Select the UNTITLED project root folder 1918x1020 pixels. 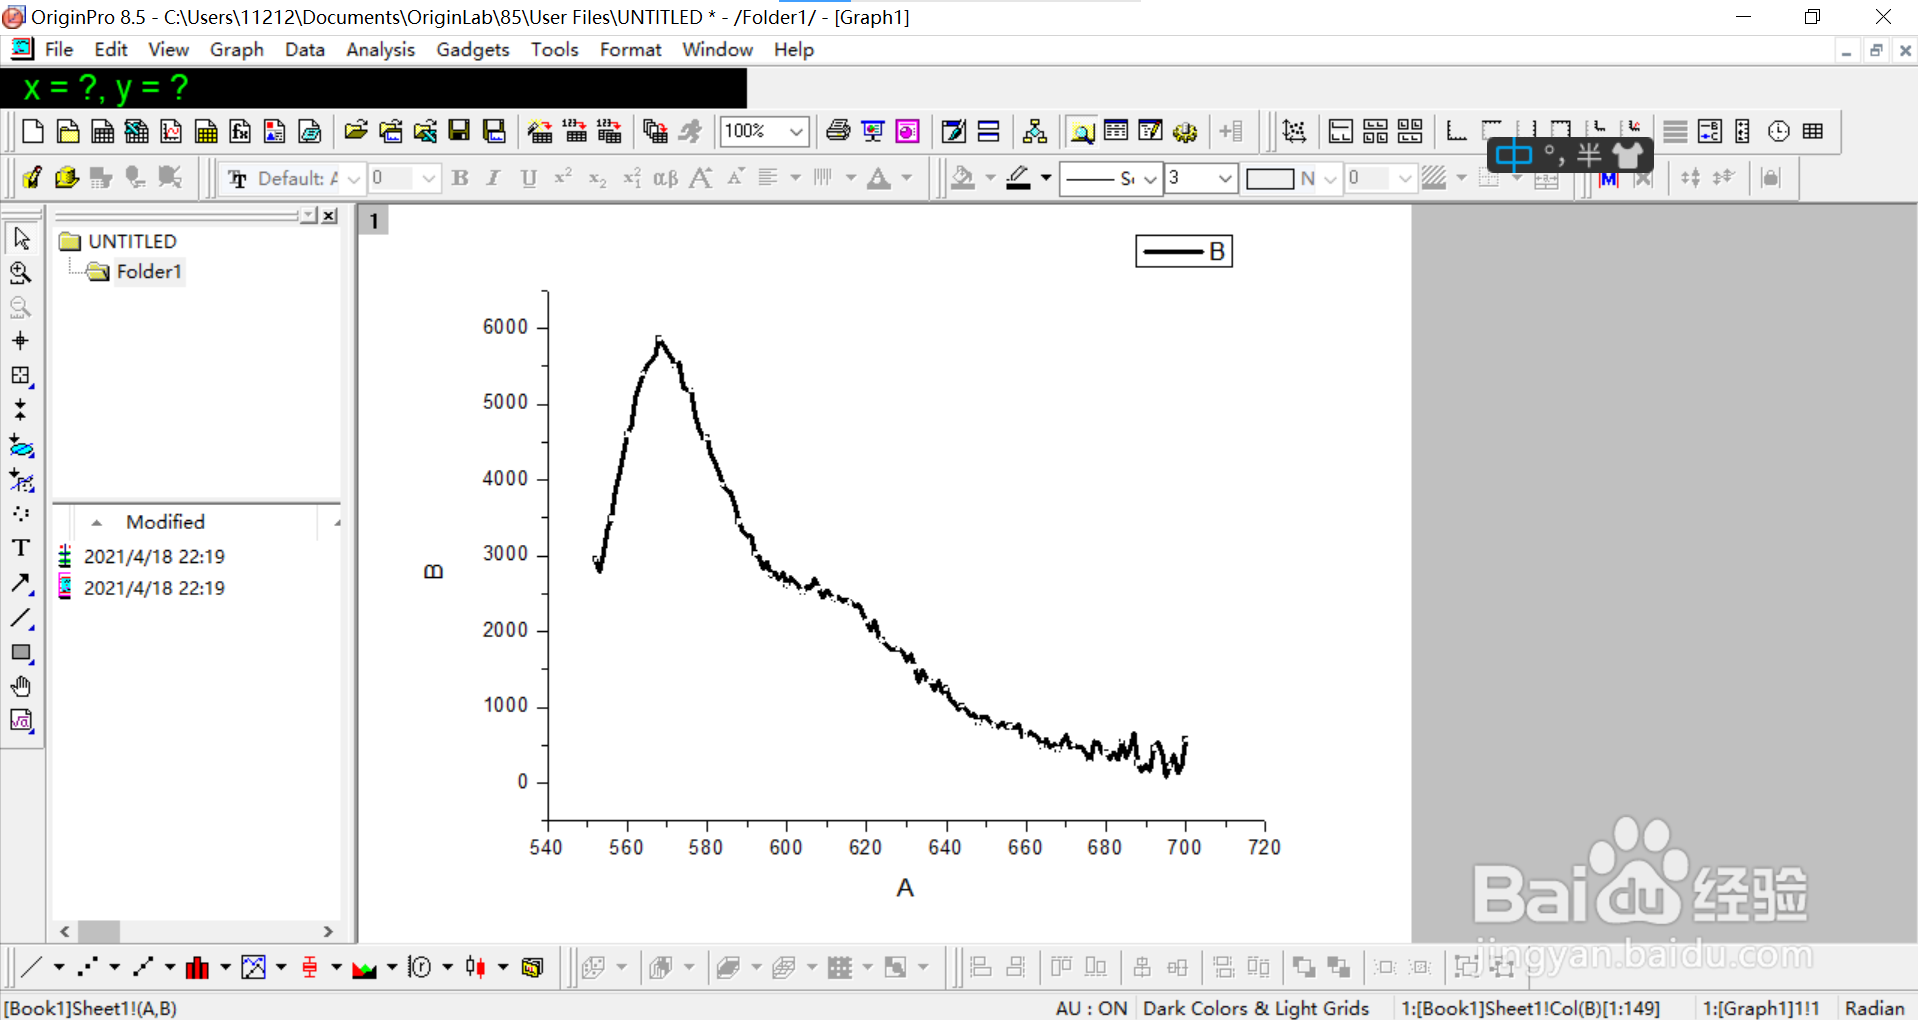click(132, 241)
